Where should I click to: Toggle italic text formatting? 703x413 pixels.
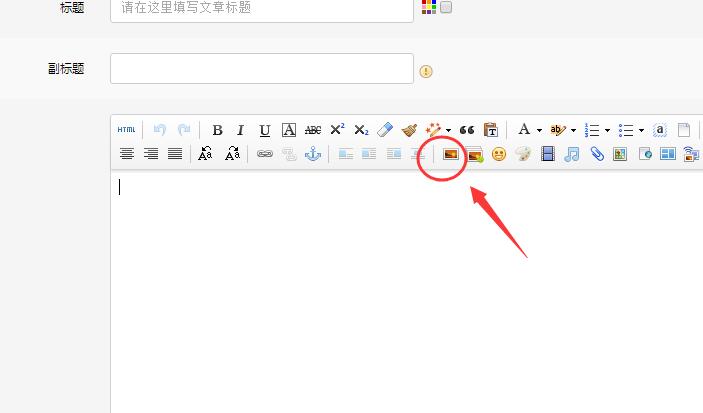click(x=240, y=130)
